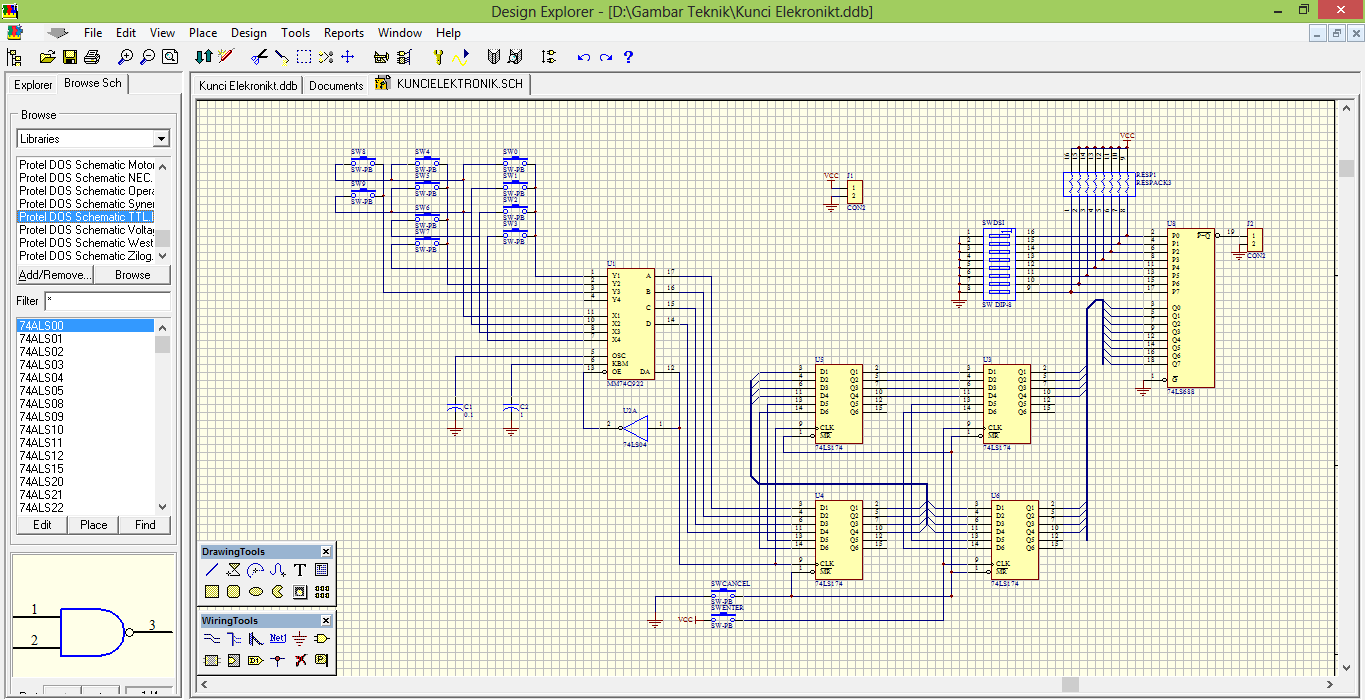
Task: Select the Ellipse tool in DrawingTools
Action: (x=256, y=591)
